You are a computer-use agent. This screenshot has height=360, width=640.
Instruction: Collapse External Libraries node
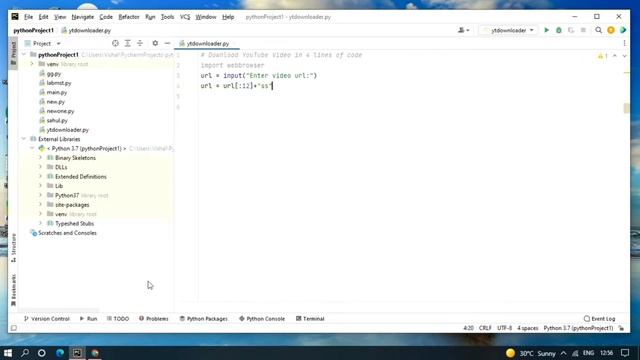[24, 139]
